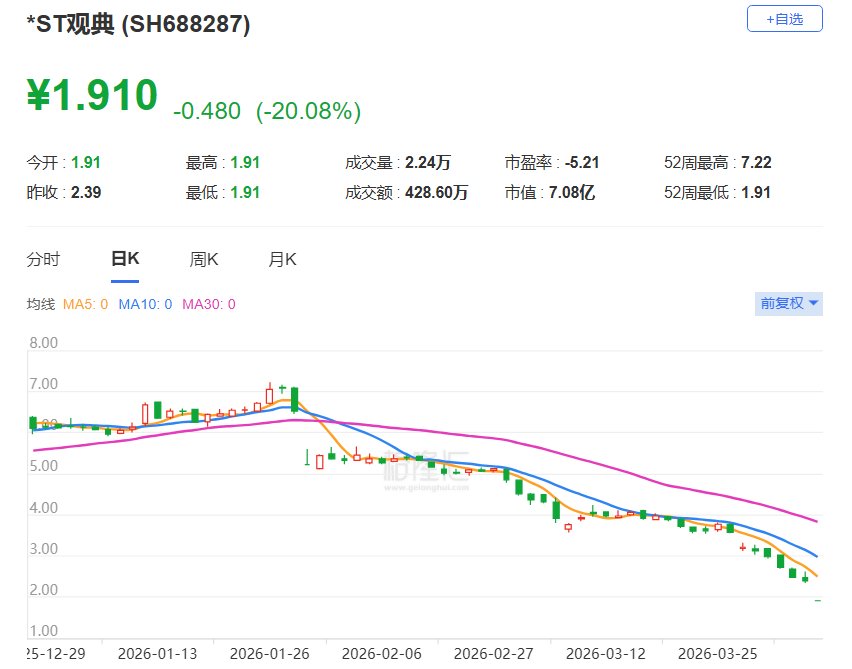The image size is (852, 669).
Task: Click the 1.00 price axis label
Action: click(43, 631)
